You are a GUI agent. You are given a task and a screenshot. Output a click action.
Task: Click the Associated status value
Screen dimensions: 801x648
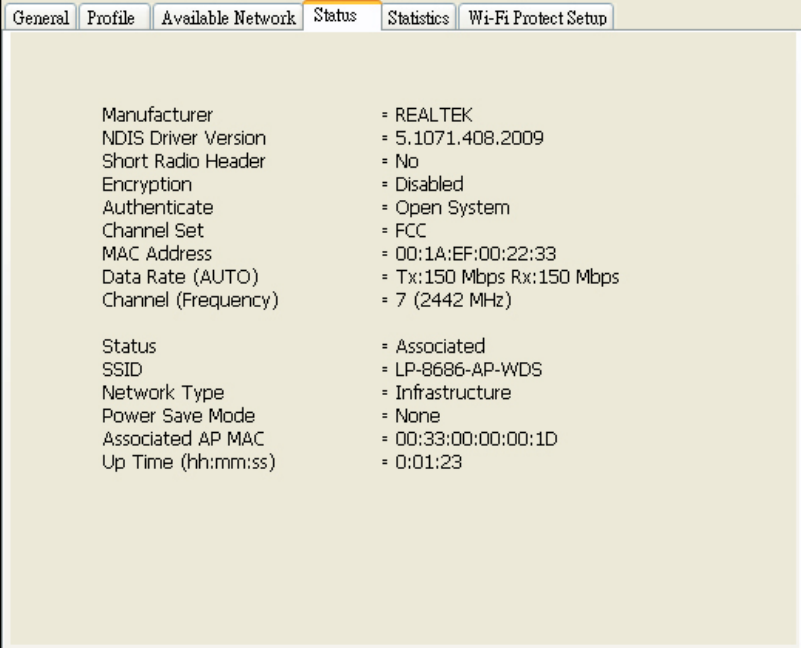coord(440,347)
